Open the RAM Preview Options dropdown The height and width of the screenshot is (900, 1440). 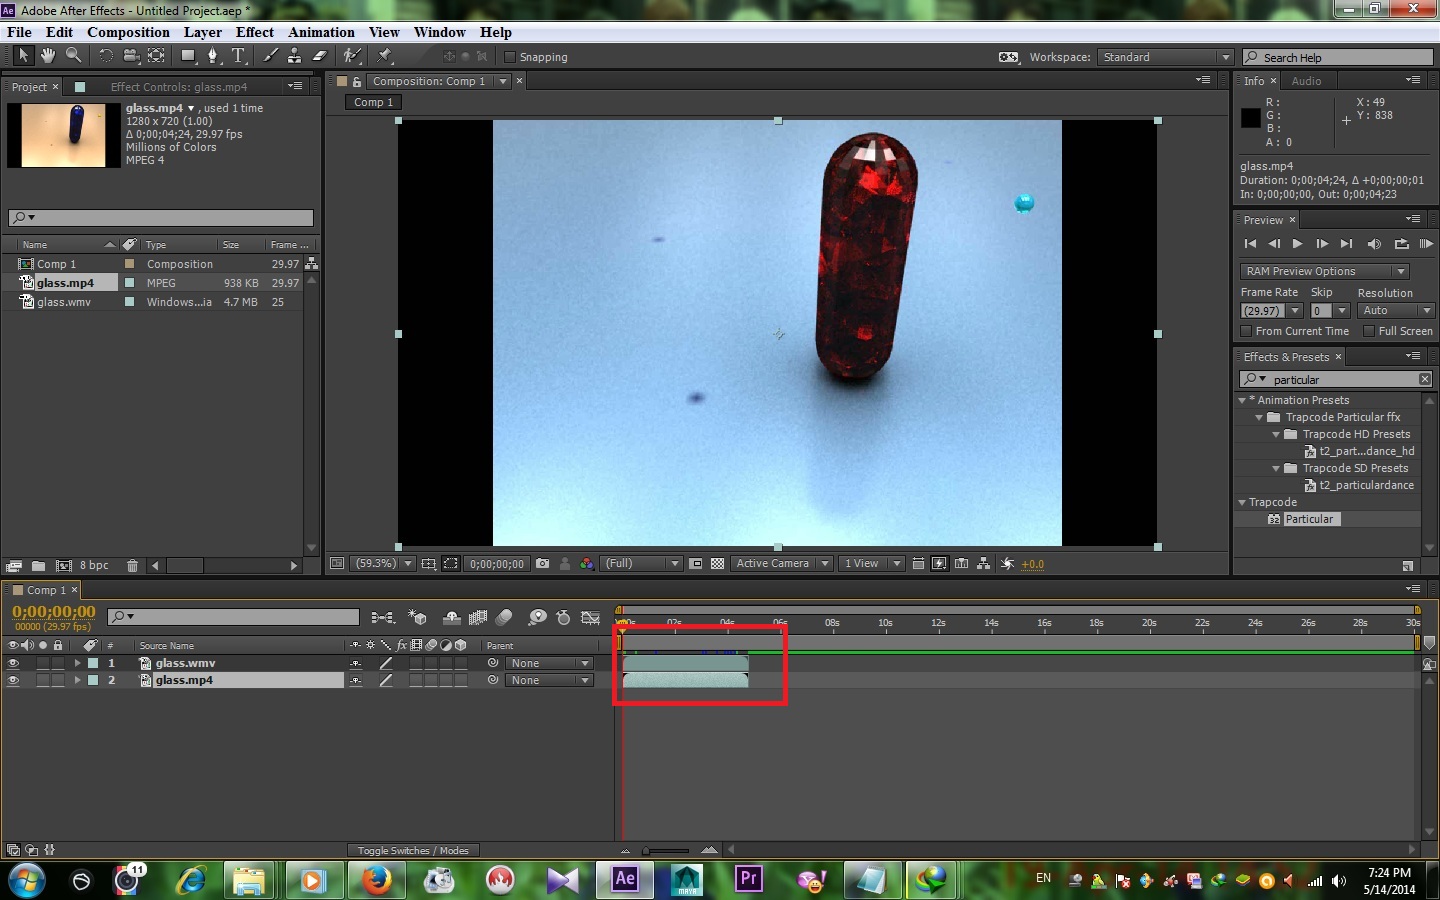click(1324, 271)
